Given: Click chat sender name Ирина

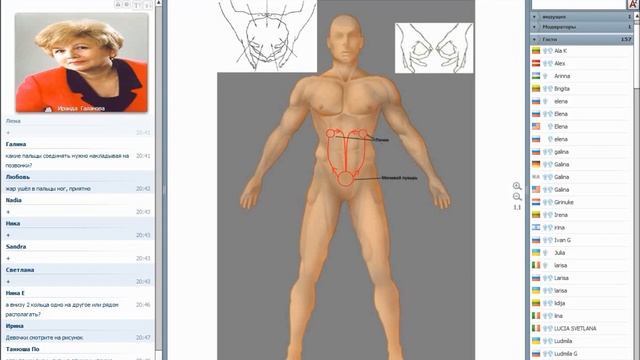Looking at the screenshot, I should [x=14, y=326].
